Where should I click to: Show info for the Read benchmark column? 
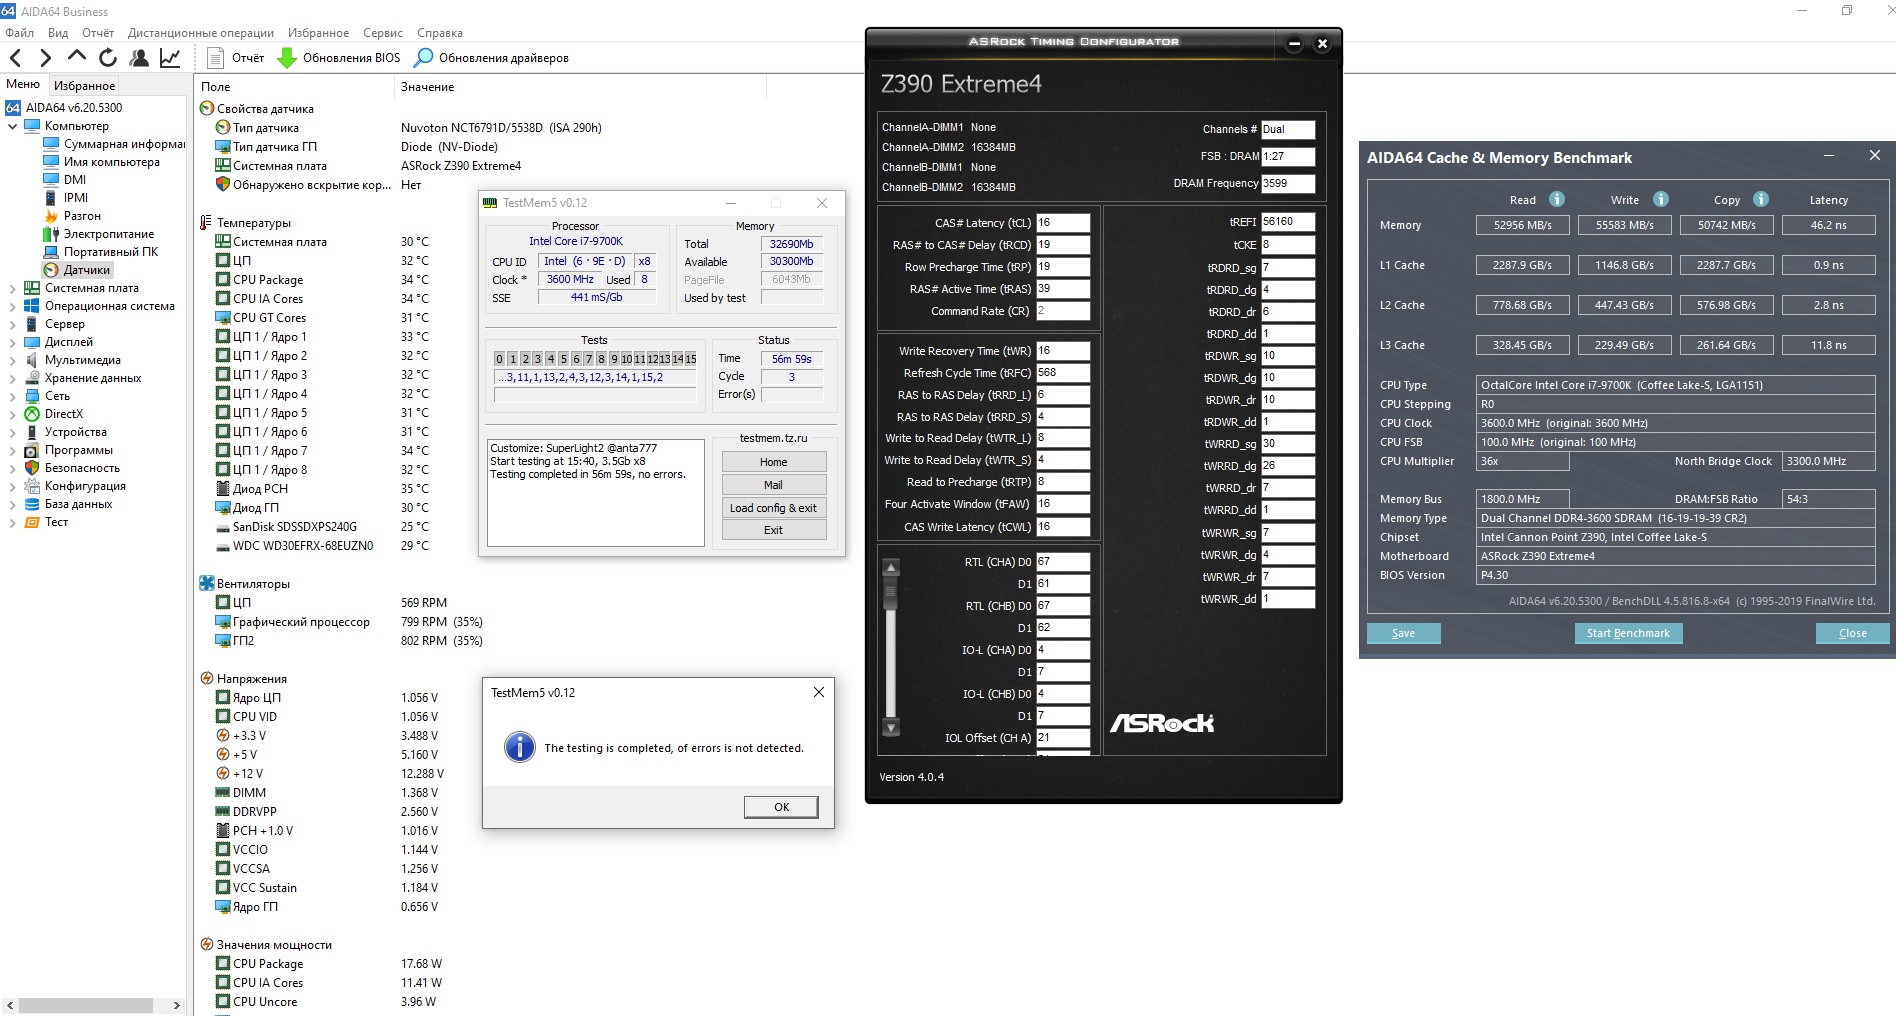pyautogui.click(x=1557, y=199)
